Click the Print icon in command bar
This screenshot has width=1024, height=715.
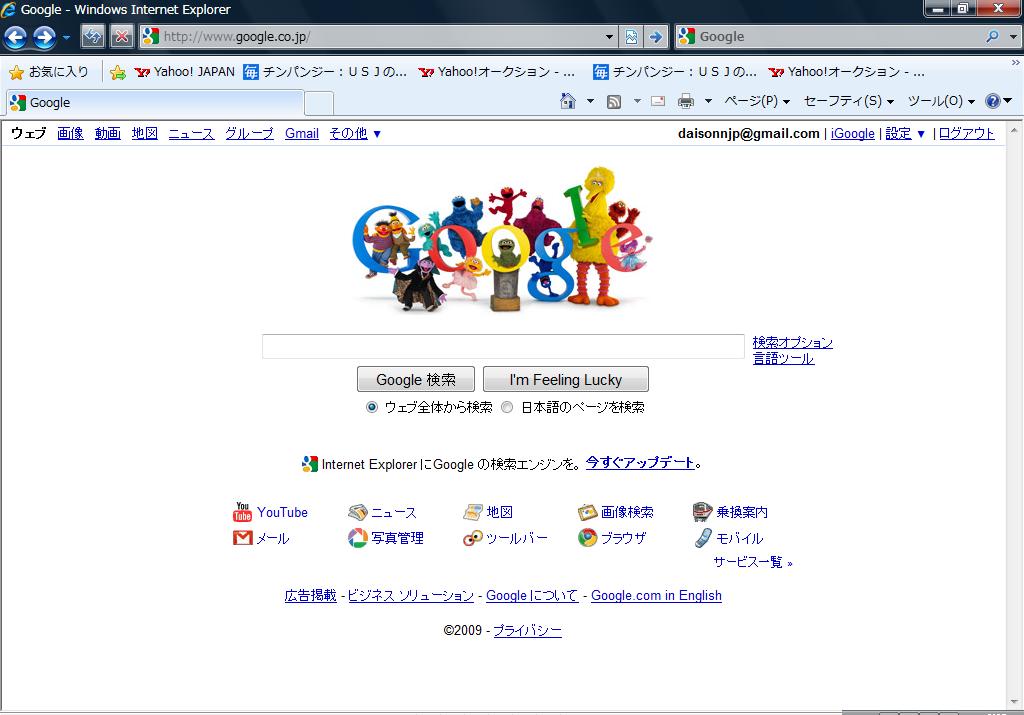(x=686, y=101)
